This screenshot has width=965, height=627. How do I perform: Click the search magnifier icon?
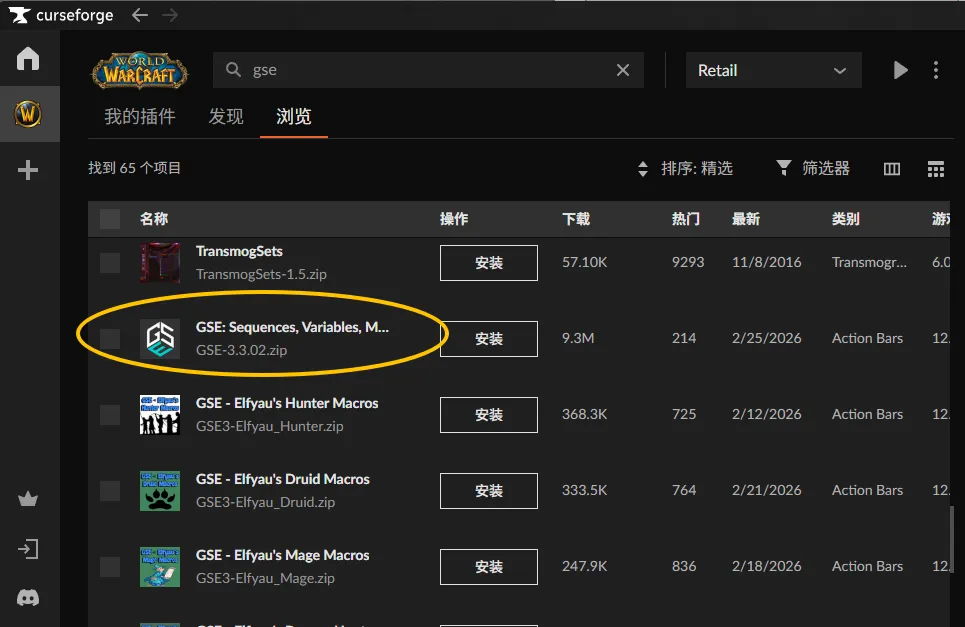coord(233,70)
